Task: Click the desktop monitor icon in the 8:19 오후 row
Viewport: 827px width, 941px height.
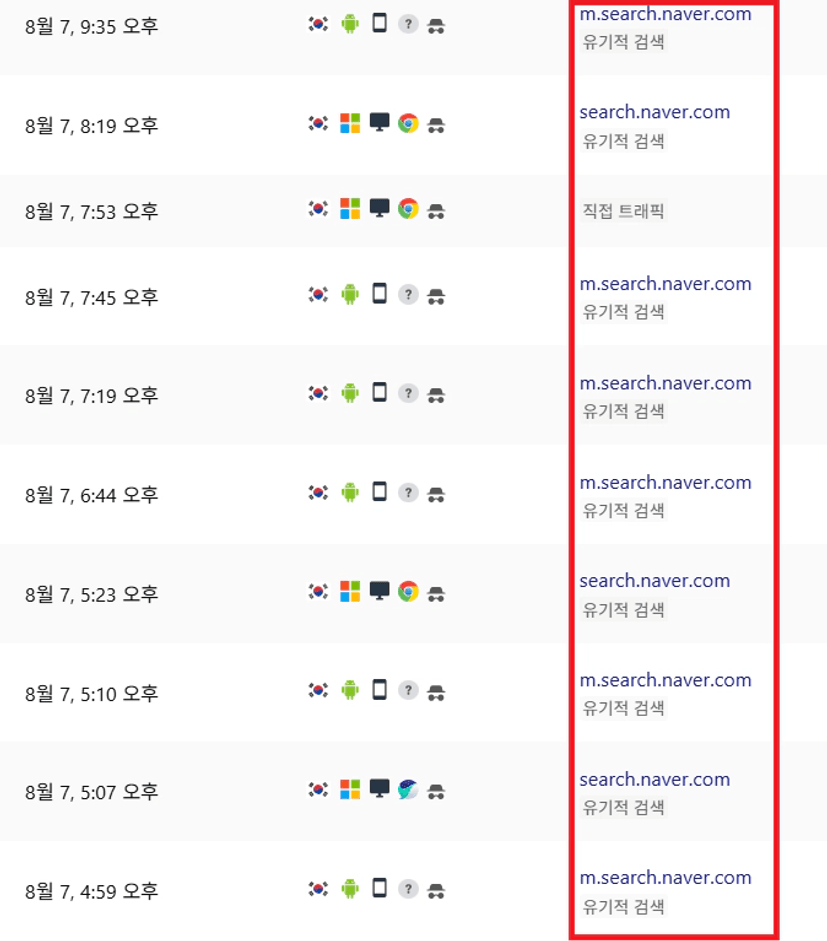Action: (379, 122)
